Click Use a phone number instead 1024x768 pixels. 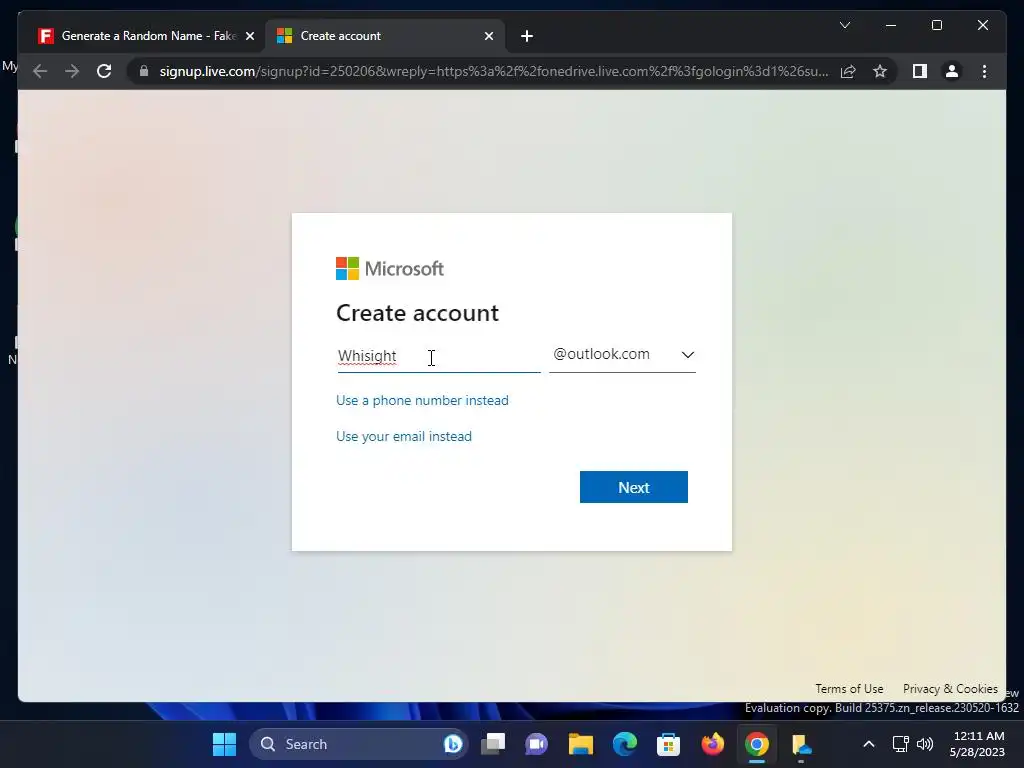(x=422, y=400)
